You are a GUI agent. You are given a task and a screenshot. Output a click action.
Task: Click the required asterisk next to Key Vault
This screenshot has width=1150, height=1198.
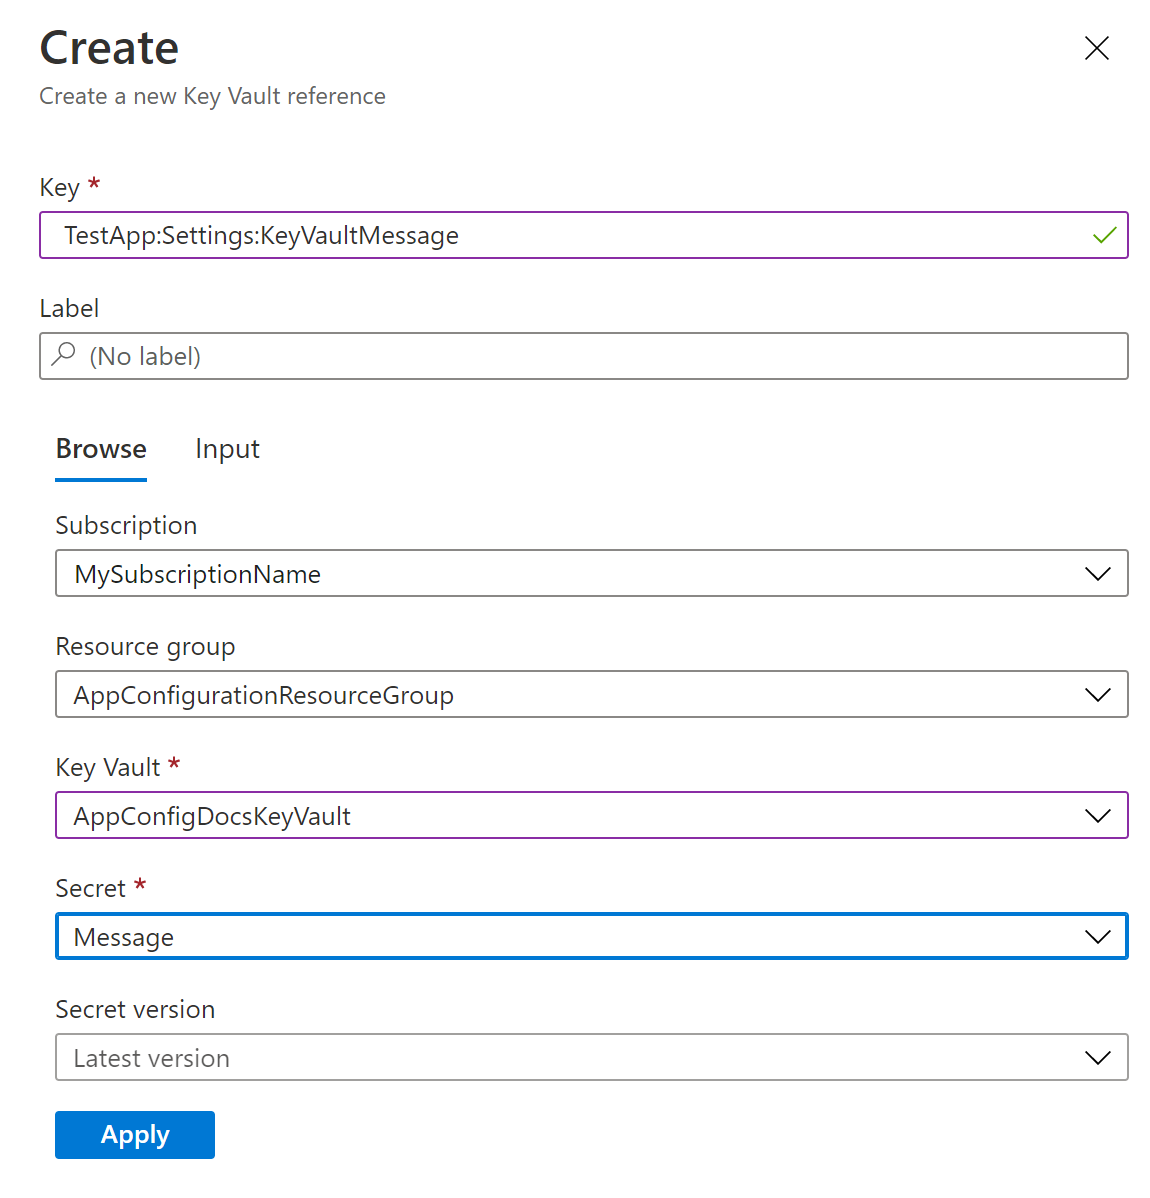click(174, 763)
